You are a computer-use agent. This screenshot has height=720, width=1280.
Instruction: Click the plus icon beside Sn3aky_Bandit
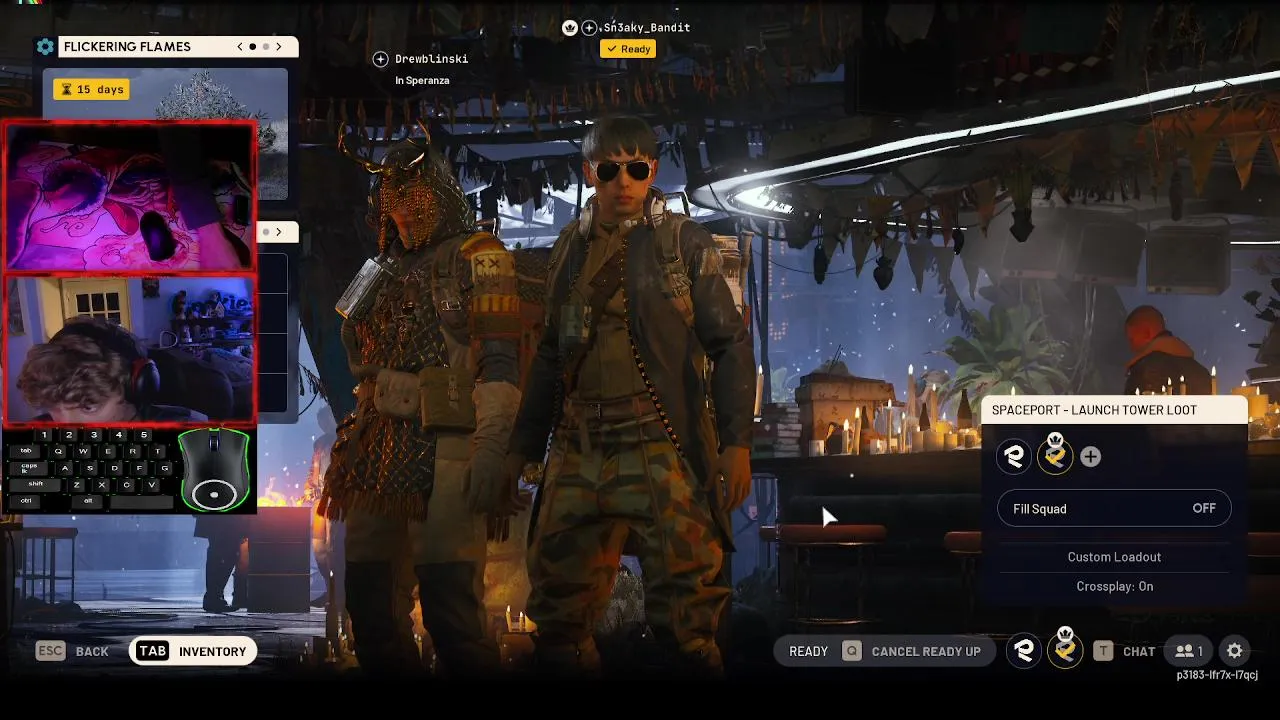589,28
